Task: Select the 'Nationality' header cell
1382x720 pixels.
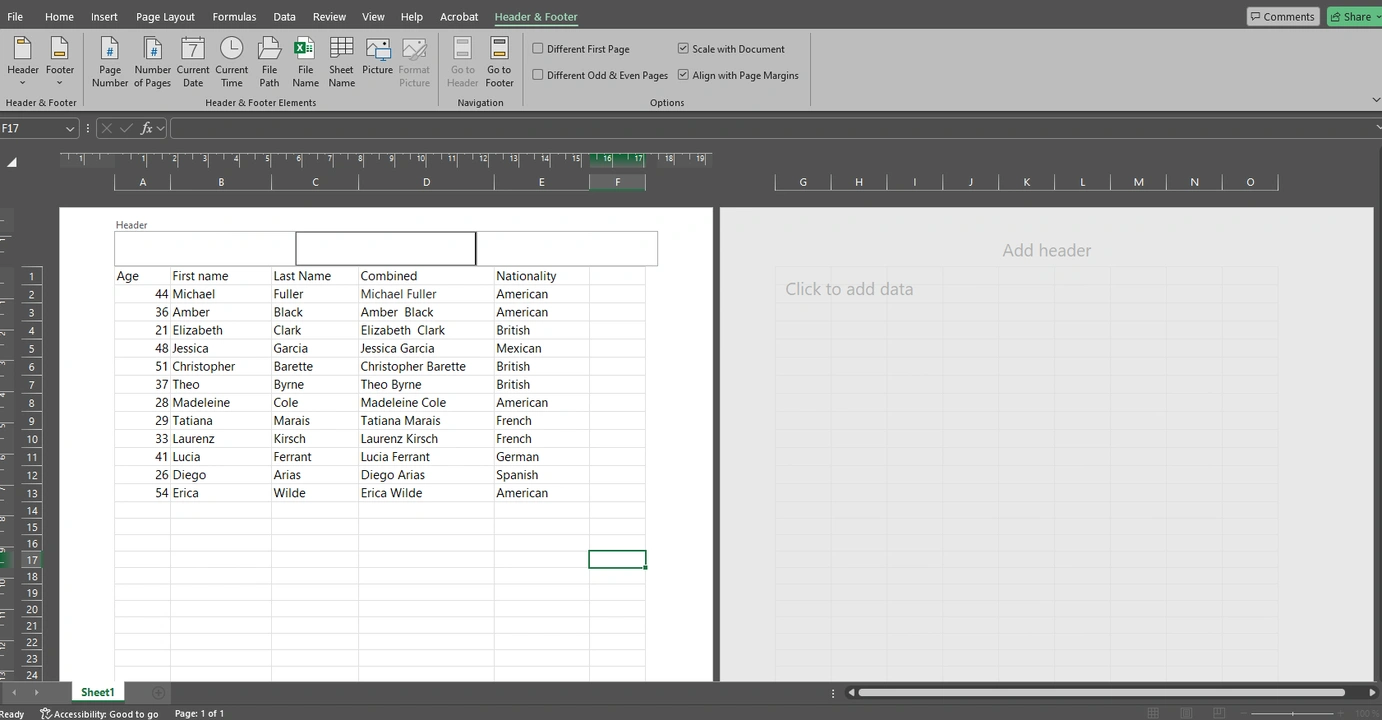Action: click(x=541, y=276)
